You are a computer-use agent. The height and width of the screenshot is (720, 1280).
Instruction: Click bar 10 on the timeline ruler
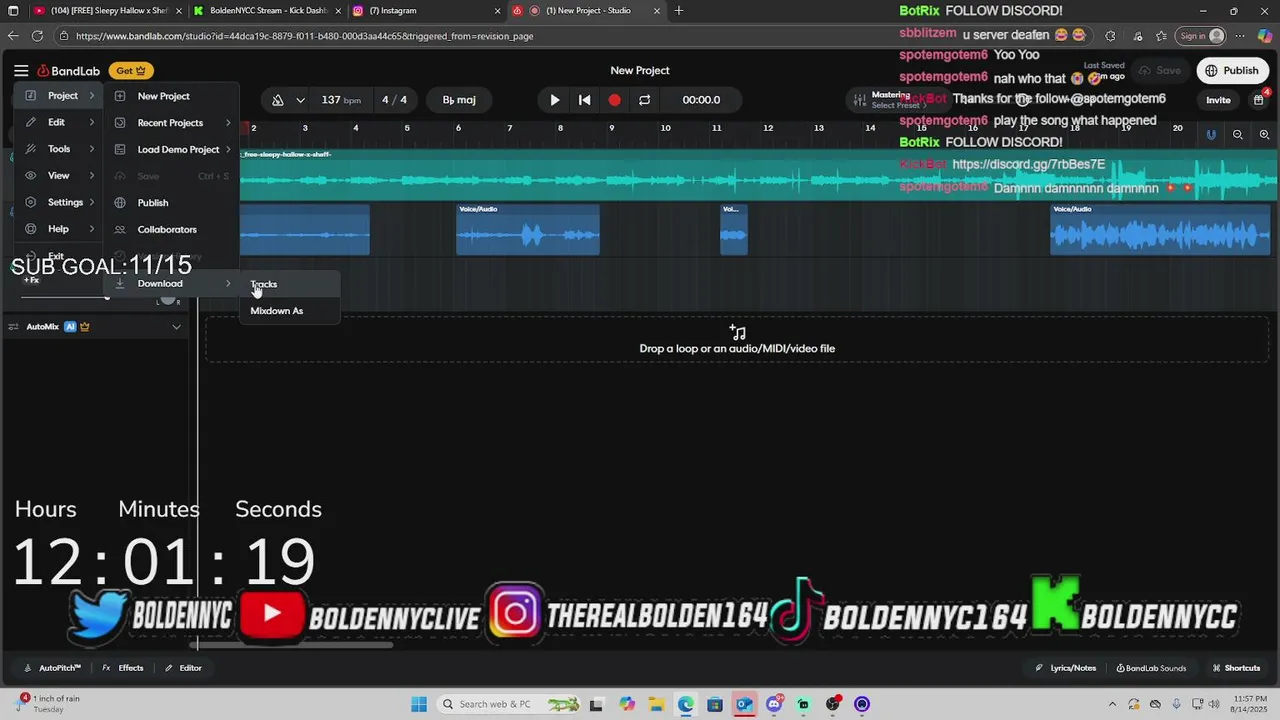pos(665,129)
